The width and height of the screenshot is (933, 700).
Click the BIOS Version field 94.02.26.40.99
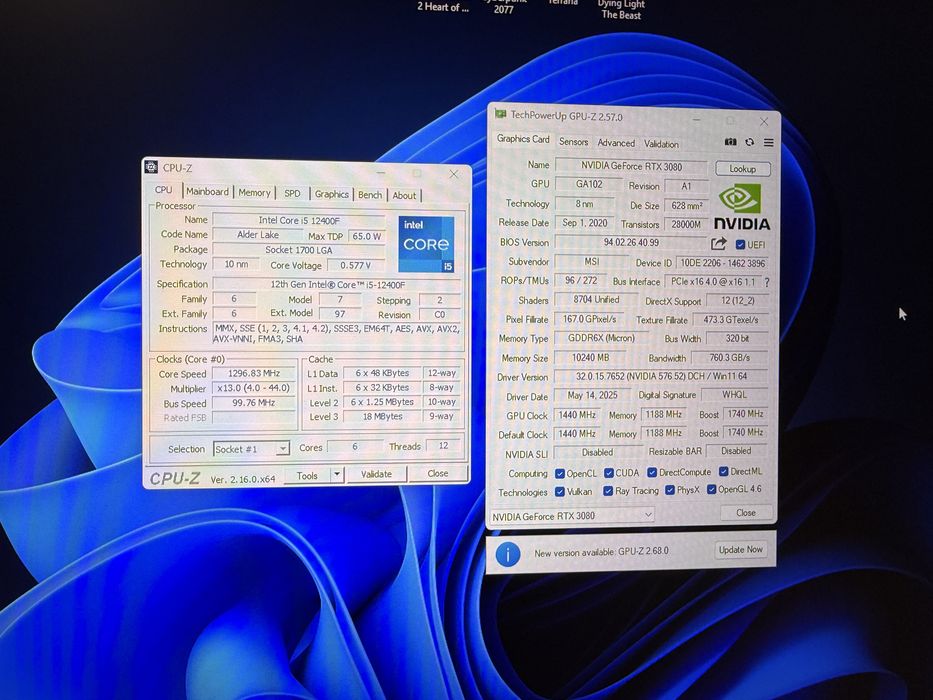click(631, 242)
